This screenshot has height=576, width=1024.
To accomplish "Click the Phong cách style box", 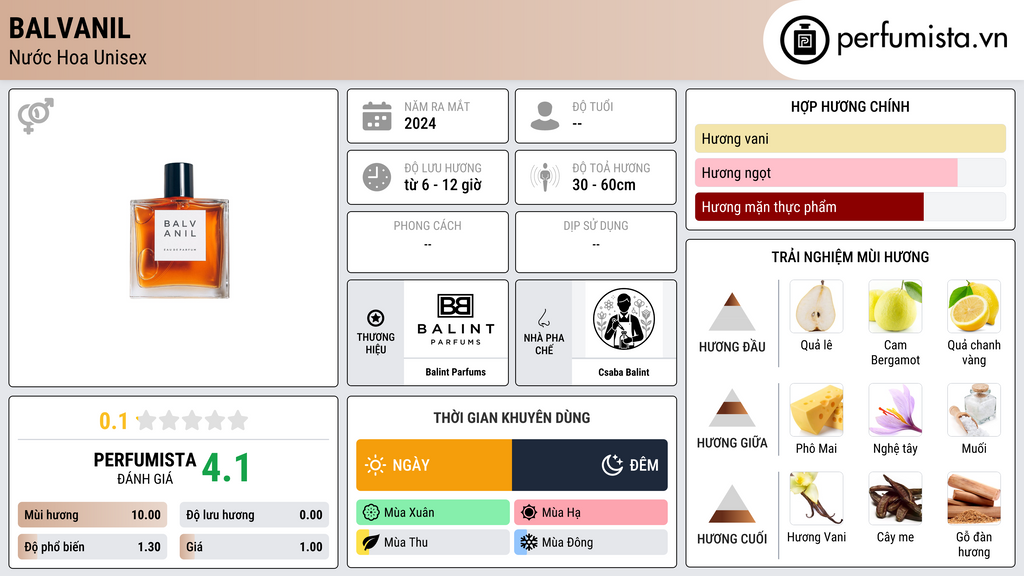I will click(428, 242).
